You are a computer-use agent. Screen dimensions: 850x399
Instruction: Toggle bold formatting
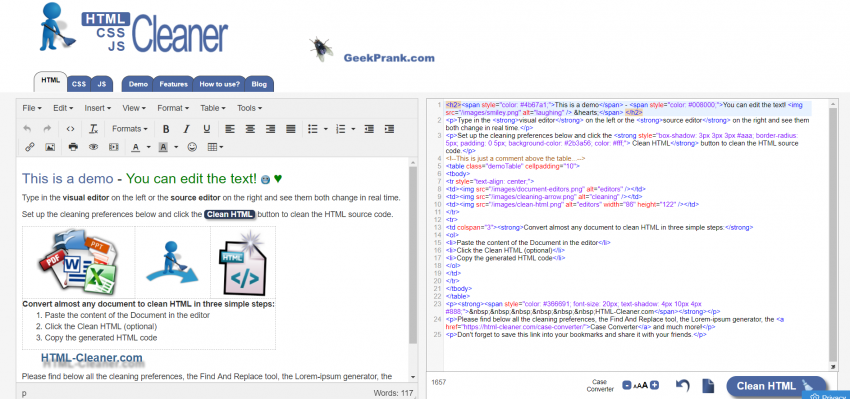(166, 129)
